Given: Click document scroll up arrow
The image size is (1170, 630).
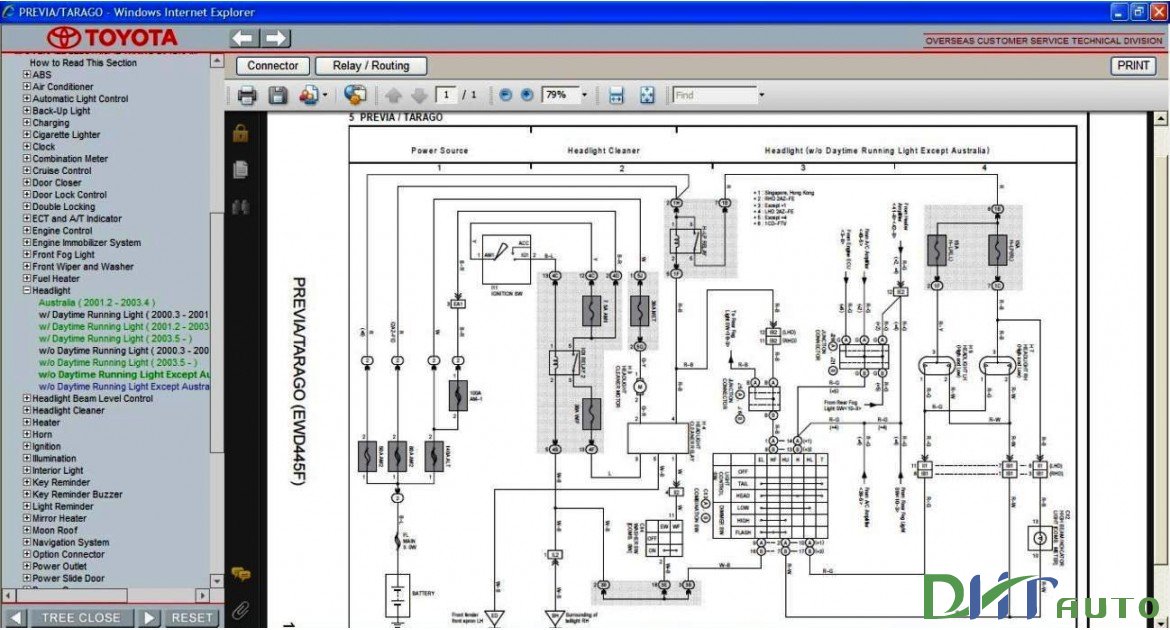Looking at the screenshot, I should (1160, 119).
